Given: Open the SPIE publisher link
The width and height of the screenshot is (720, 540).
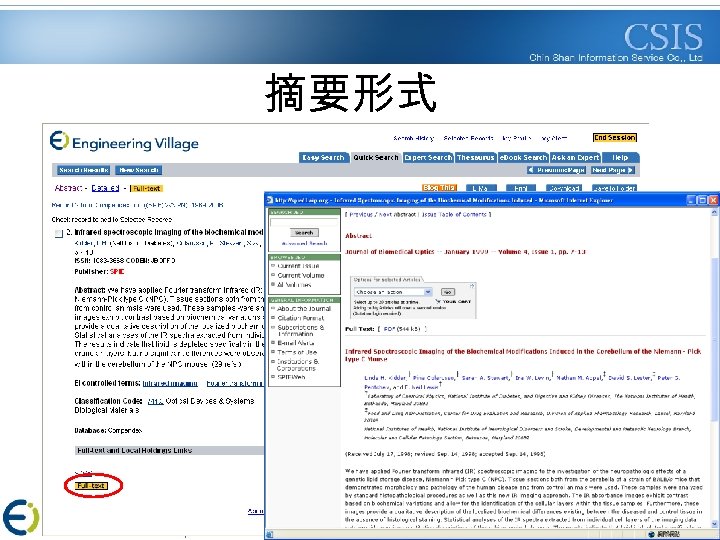Looking at the screenshot, I should tap(117, 272).
